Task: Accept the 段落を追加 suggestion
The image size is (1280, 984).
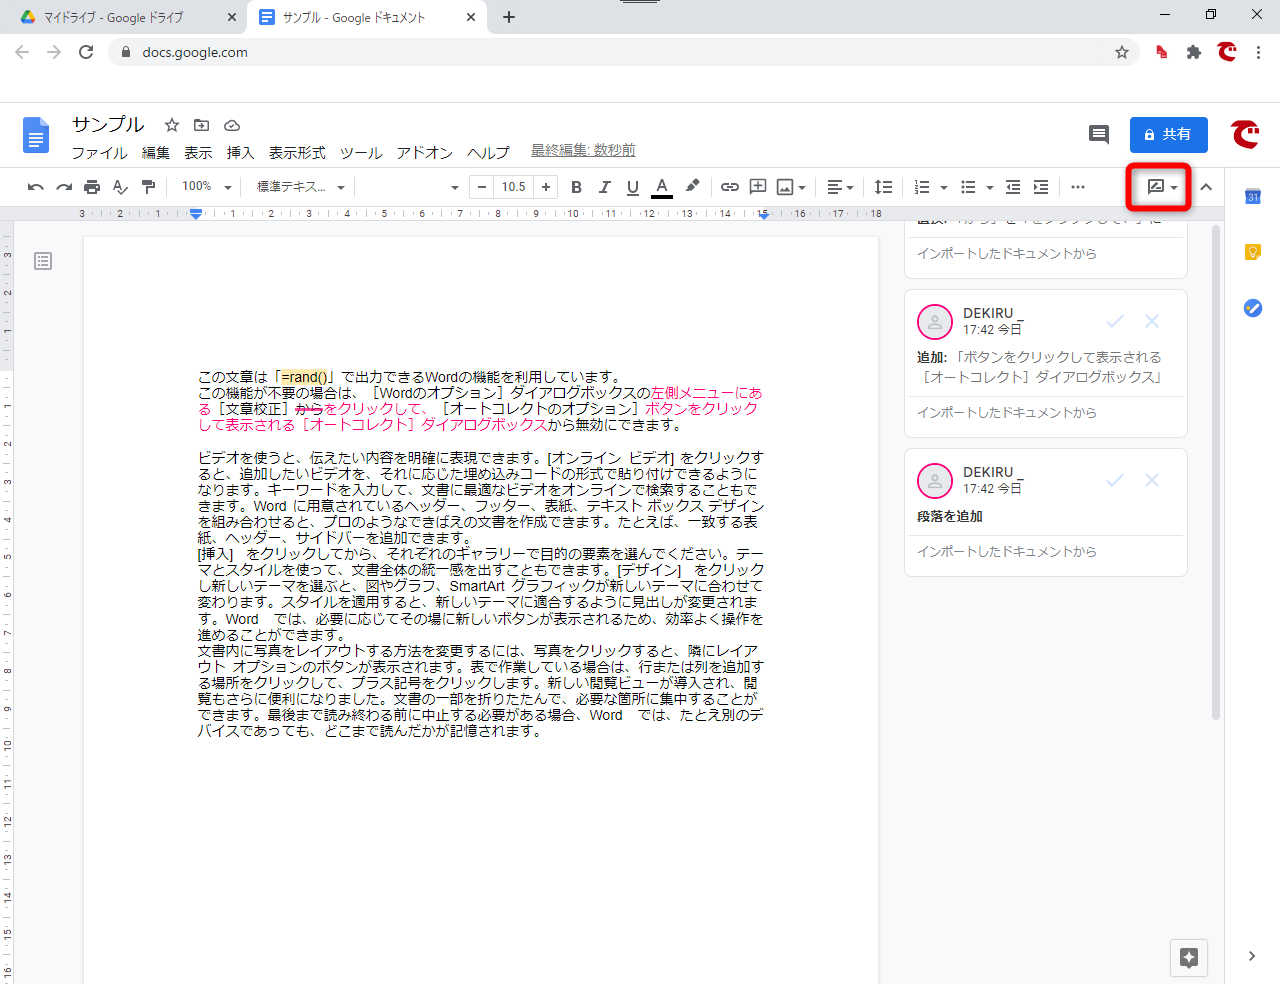Action: [1115, 480]
